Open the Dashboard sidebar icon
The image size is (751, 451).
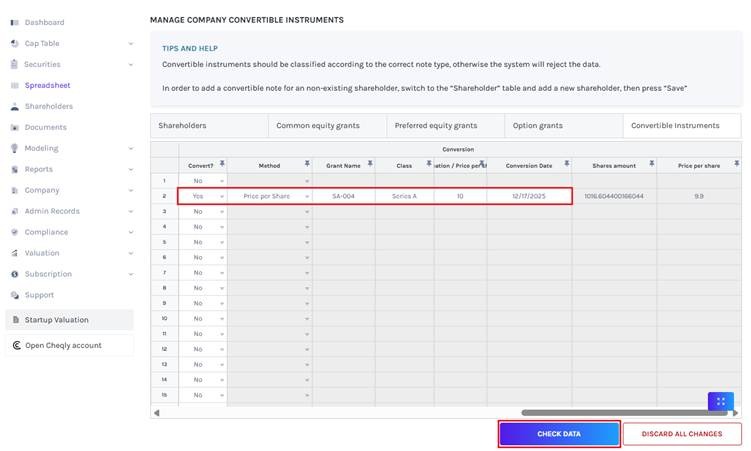[x=14, y=22]
